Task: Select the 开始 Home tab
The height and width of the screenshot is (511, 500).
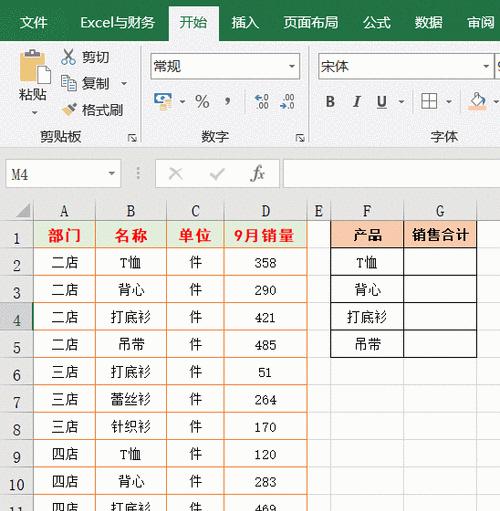Action: pyautogui.click(x=193, y=23)
